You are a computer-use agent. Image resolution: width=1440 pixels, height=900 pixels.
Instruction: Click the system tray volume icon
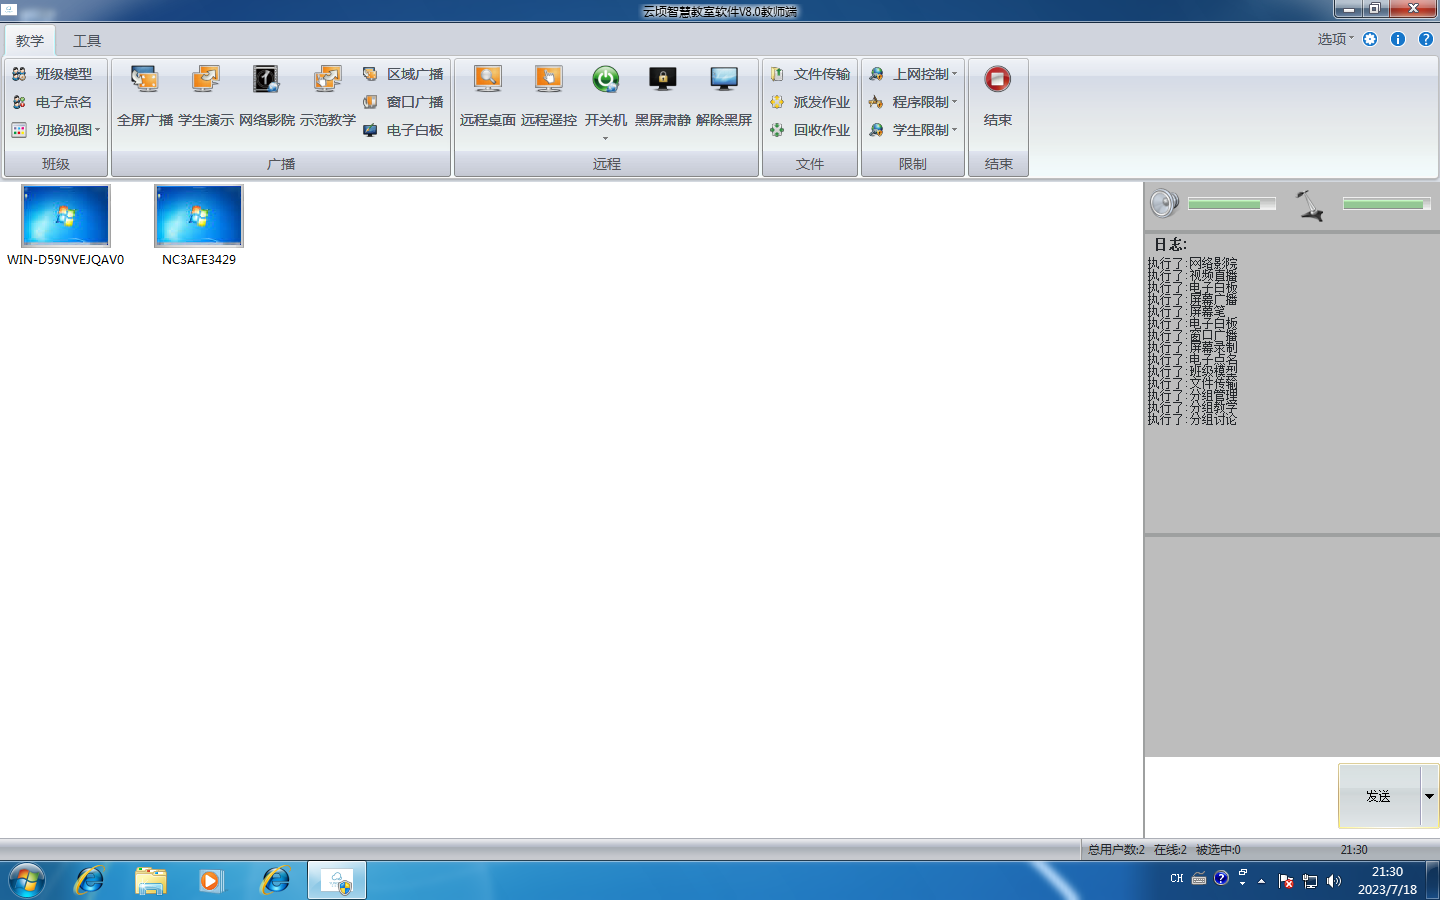(x=1334, y=881)
